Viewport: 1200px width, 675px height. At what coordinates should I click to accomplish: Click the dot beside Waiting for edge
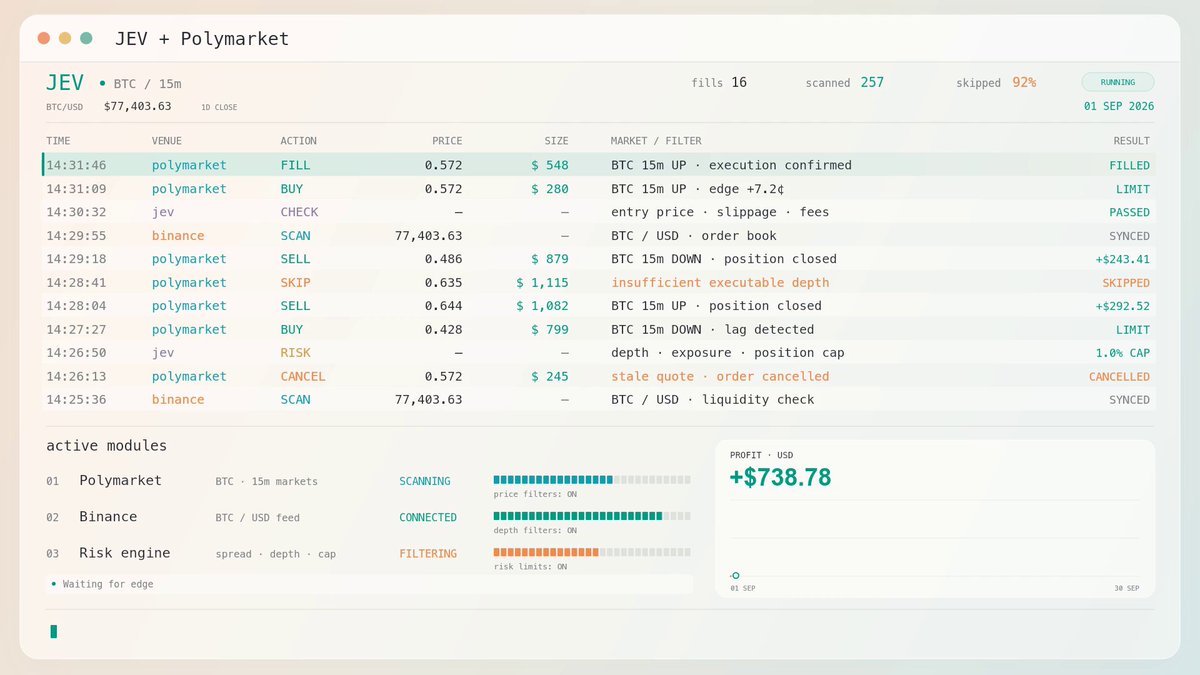[x=53, y=584]
